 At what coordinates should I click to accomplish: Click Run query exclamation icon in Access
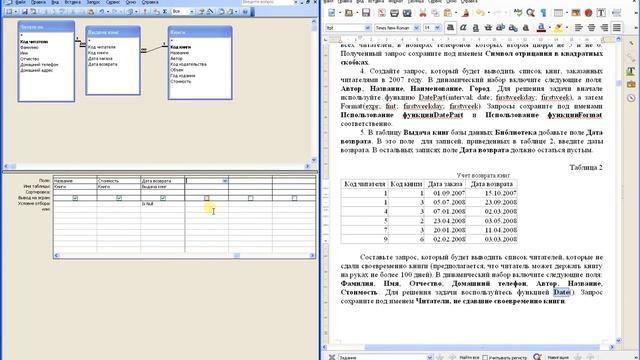coord(145,12)
